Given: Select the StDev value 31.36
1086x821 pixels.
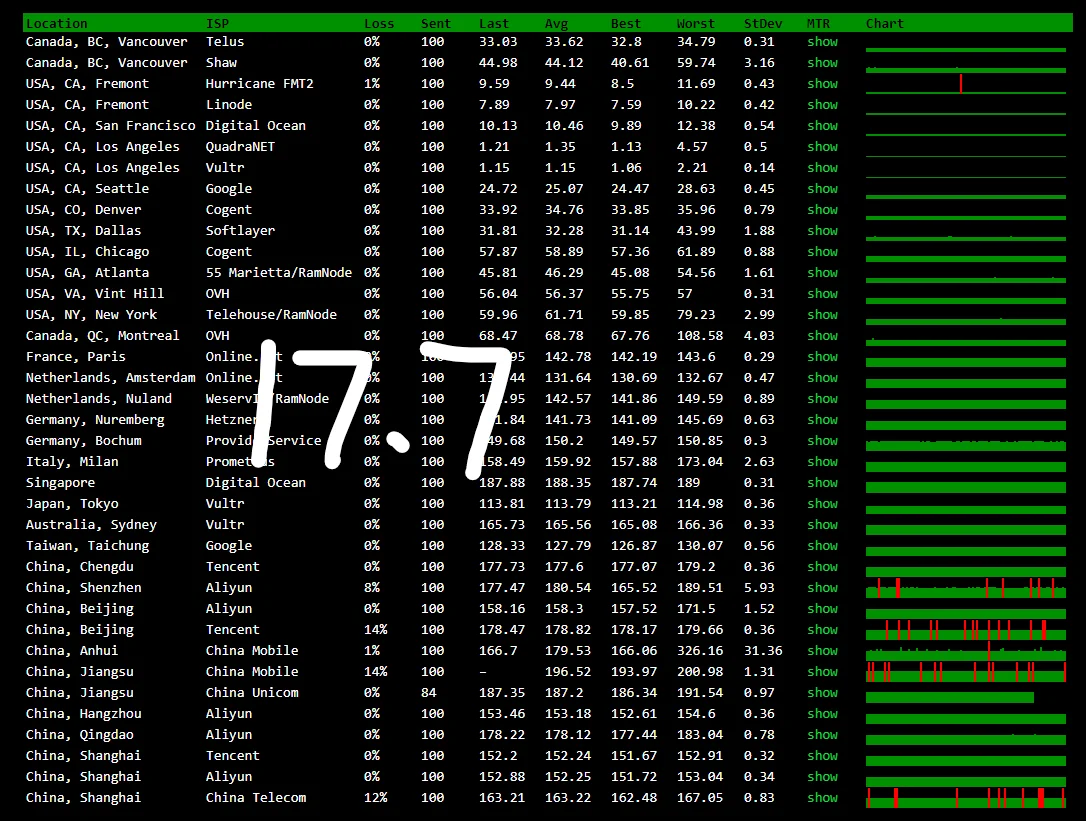Looking at the screenshot, I should coord(763,651).
